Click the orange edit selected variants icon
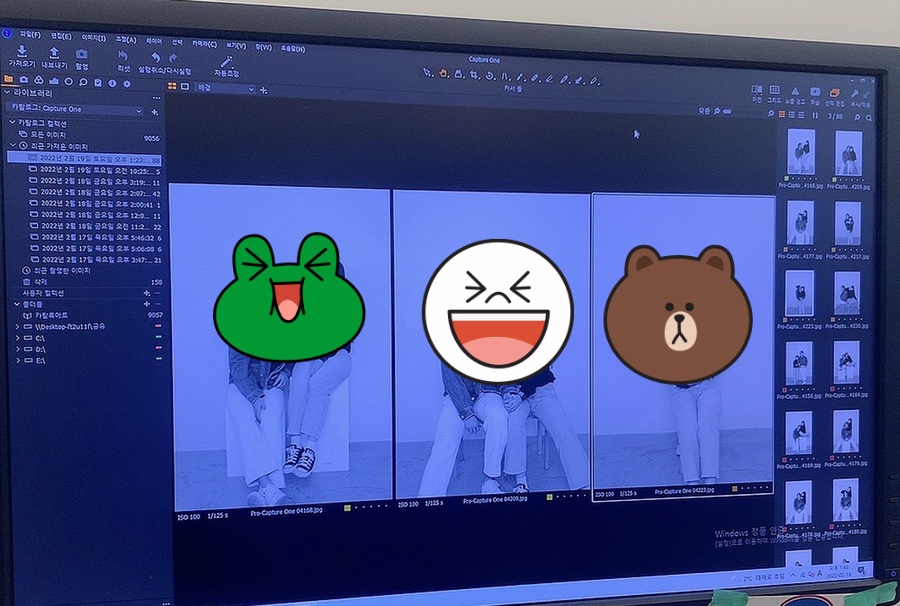Screen dimensions: 900x606 835,92
